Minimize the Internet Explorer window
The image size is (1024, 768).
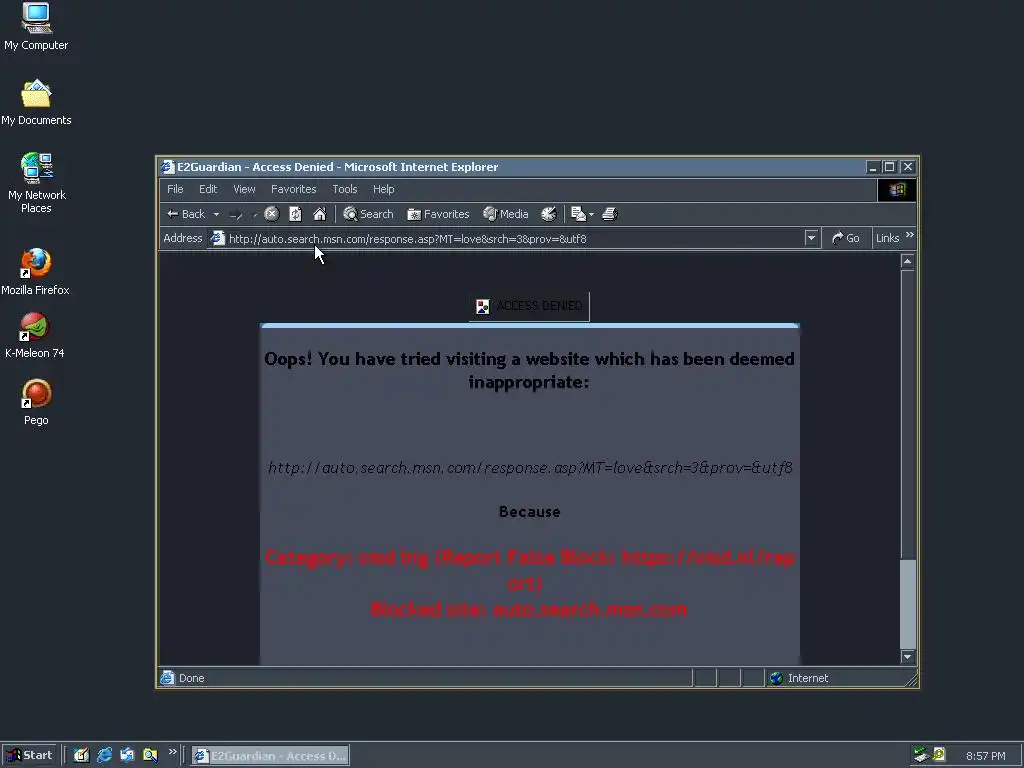click(872, 167)
